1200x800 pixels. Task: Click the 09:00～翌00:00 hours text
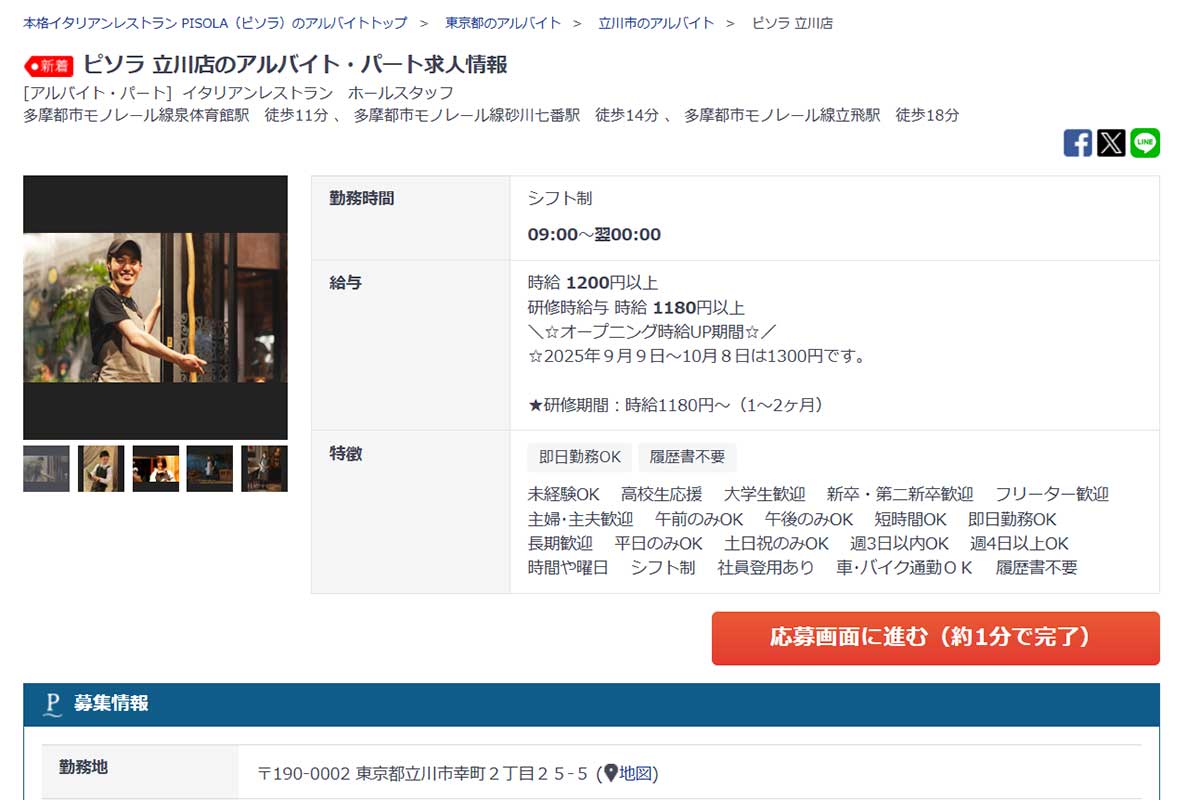click(x=594, y=235)
